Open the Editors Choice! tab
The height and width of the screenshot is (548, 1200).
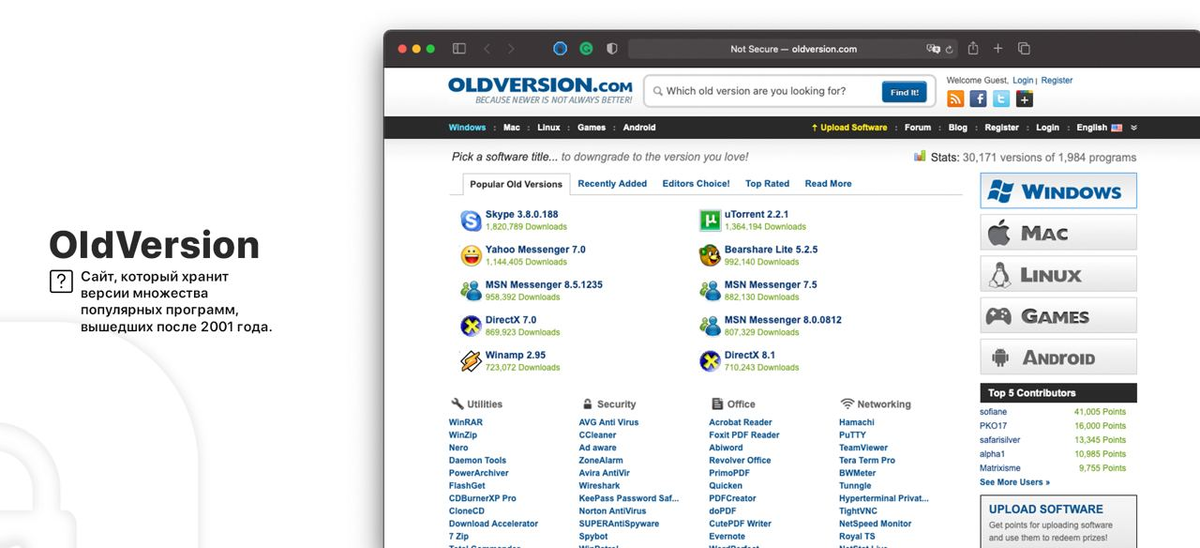[x=696, y=184]
